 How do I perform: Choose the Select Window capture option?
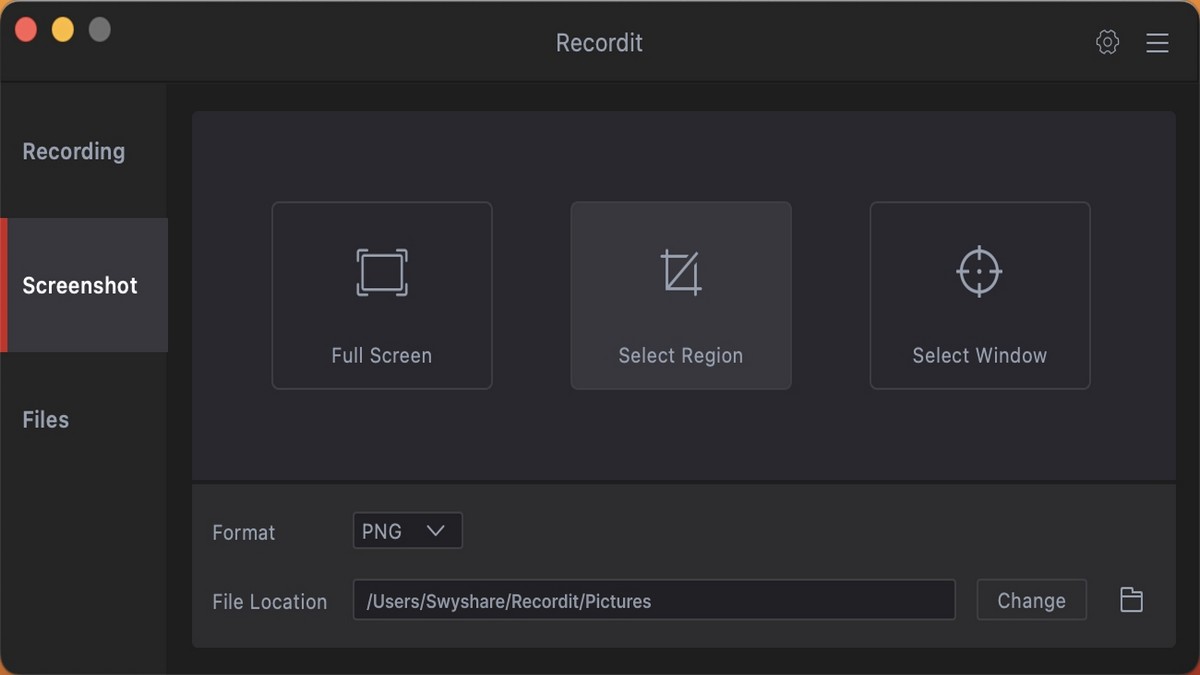980,295
